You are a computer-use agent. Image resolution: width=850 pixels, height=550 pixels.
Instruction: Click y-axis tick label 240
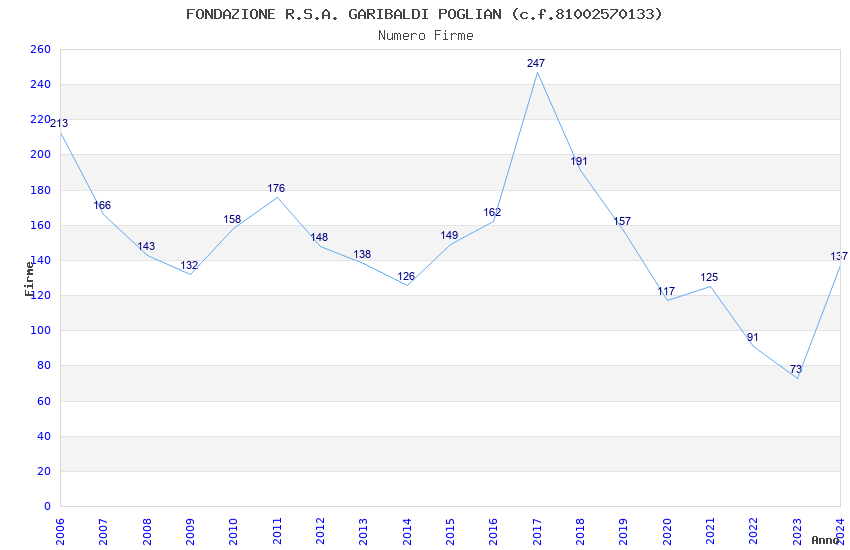(x=40, y=85)
